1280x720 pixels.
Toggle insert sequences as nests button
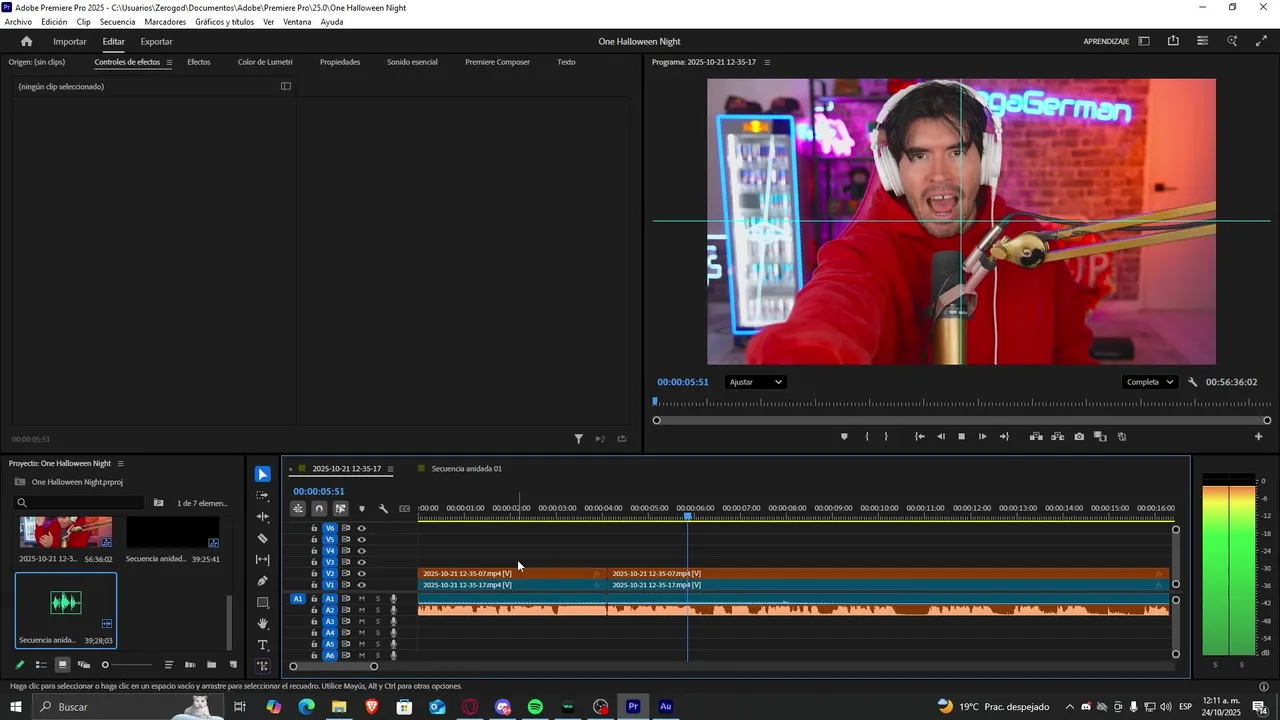pyautogui.click(x=298, y=508)
